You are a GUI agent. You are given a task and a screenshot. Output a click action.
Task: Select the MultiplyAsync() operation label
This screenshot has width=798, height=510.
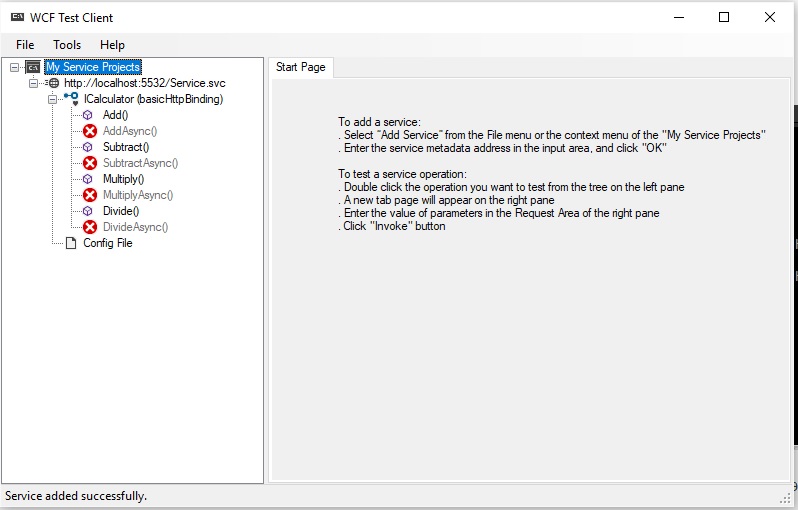(x=138, y=195)
